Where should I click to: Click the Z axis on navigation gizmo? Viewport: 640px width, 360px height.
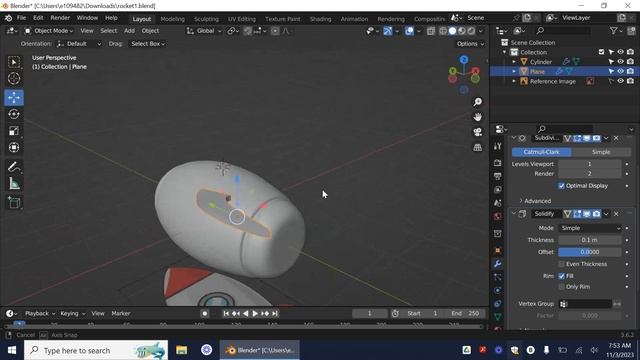point(464,60)
